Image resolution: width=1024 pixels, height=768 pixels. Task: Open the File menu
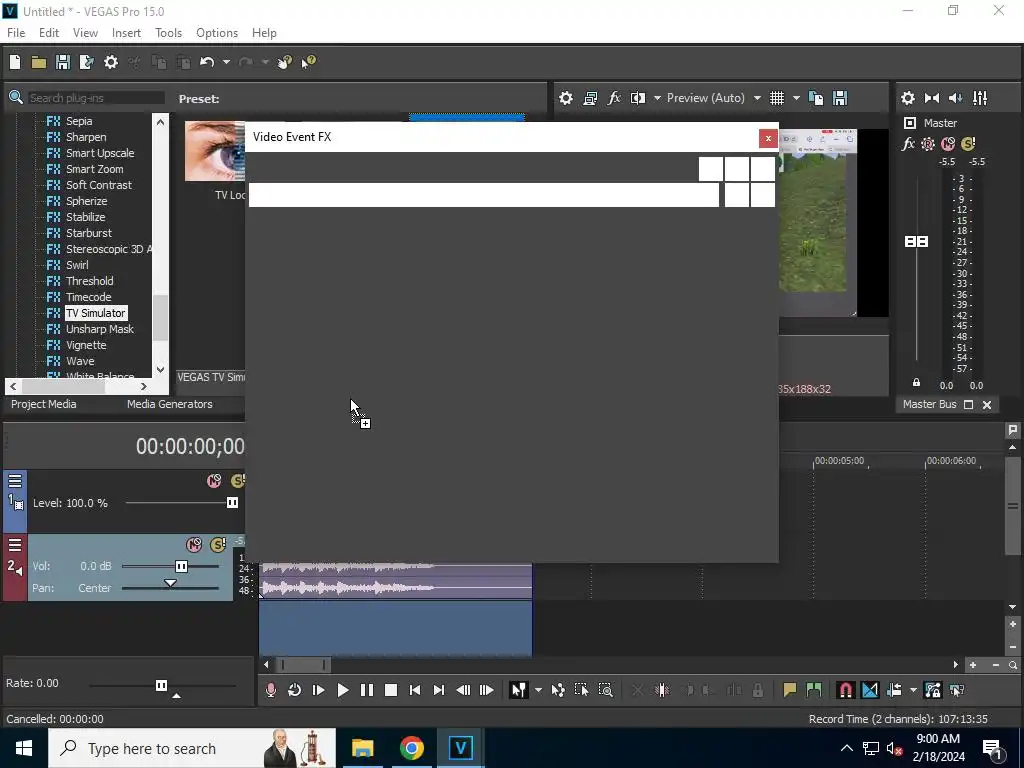pyautogui.click(x=16, y=33)
